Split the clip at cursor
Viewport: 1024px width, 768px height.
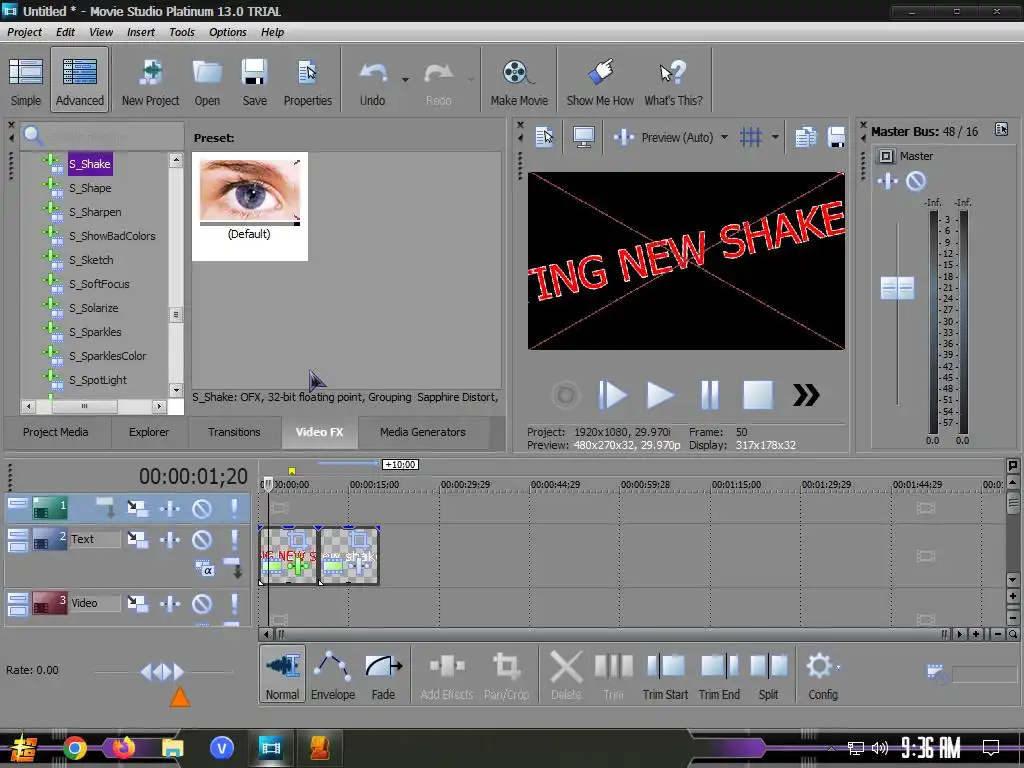click(769, 675)
